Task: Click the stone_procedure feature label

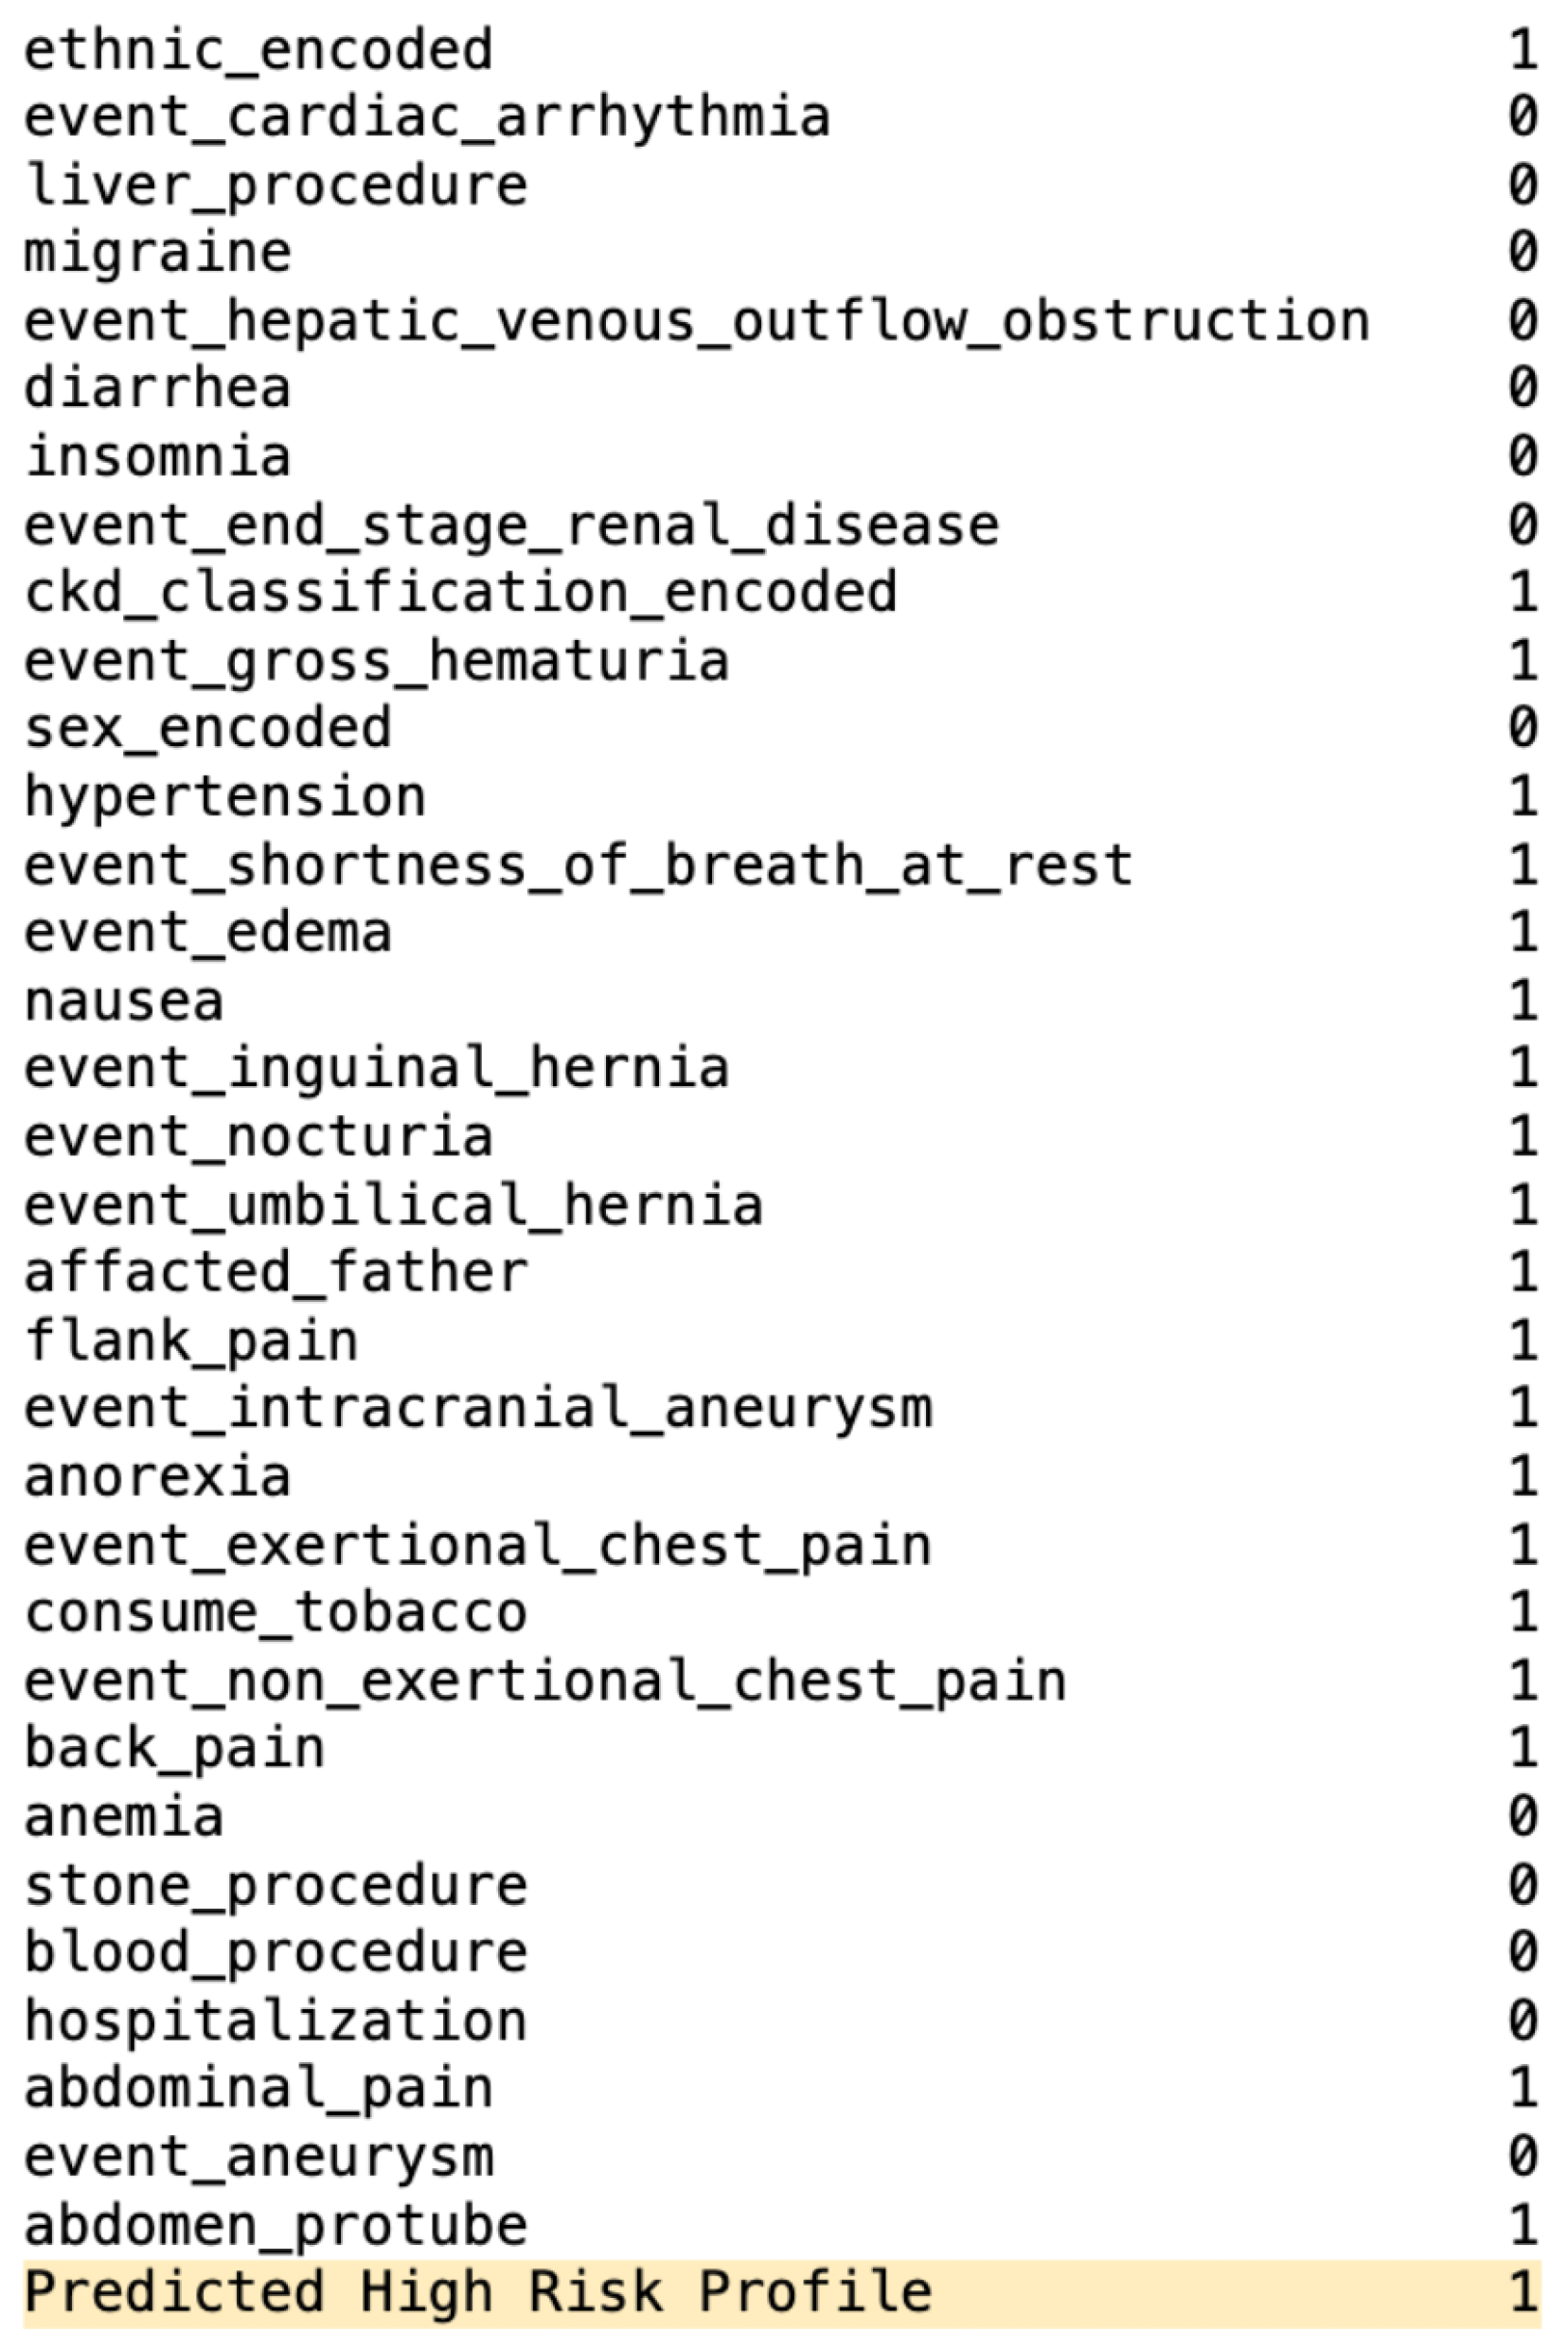Action: point(276,1885)
